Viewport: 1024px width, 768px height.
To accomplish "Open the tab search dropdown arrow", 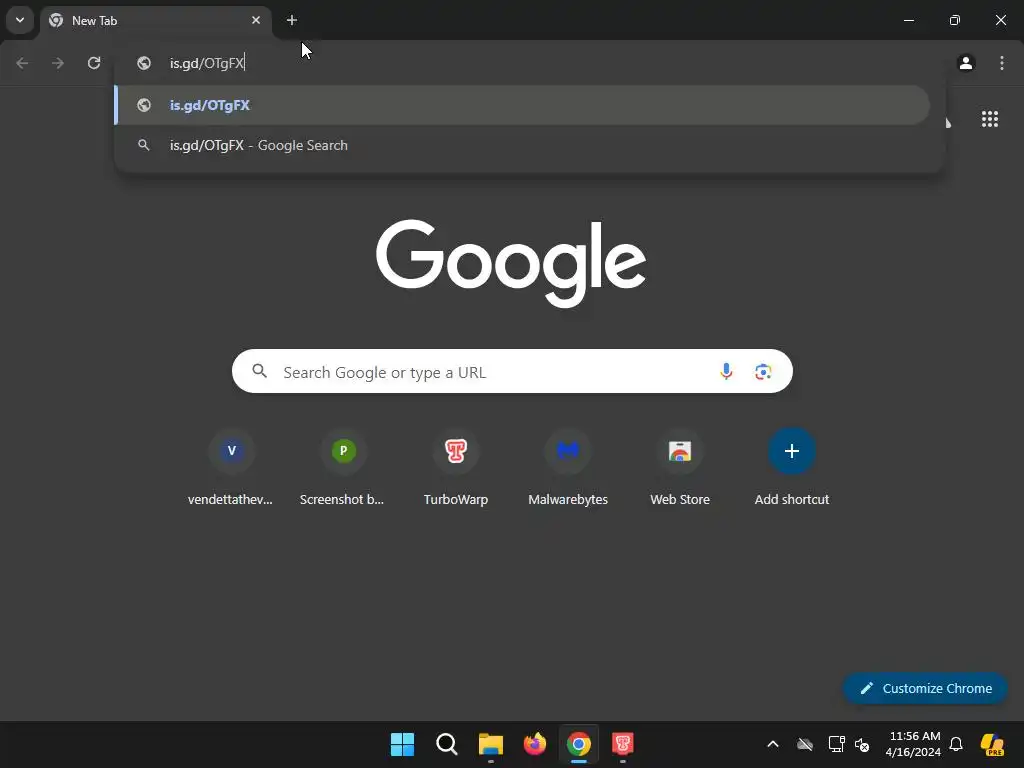I will pos(20,20).
